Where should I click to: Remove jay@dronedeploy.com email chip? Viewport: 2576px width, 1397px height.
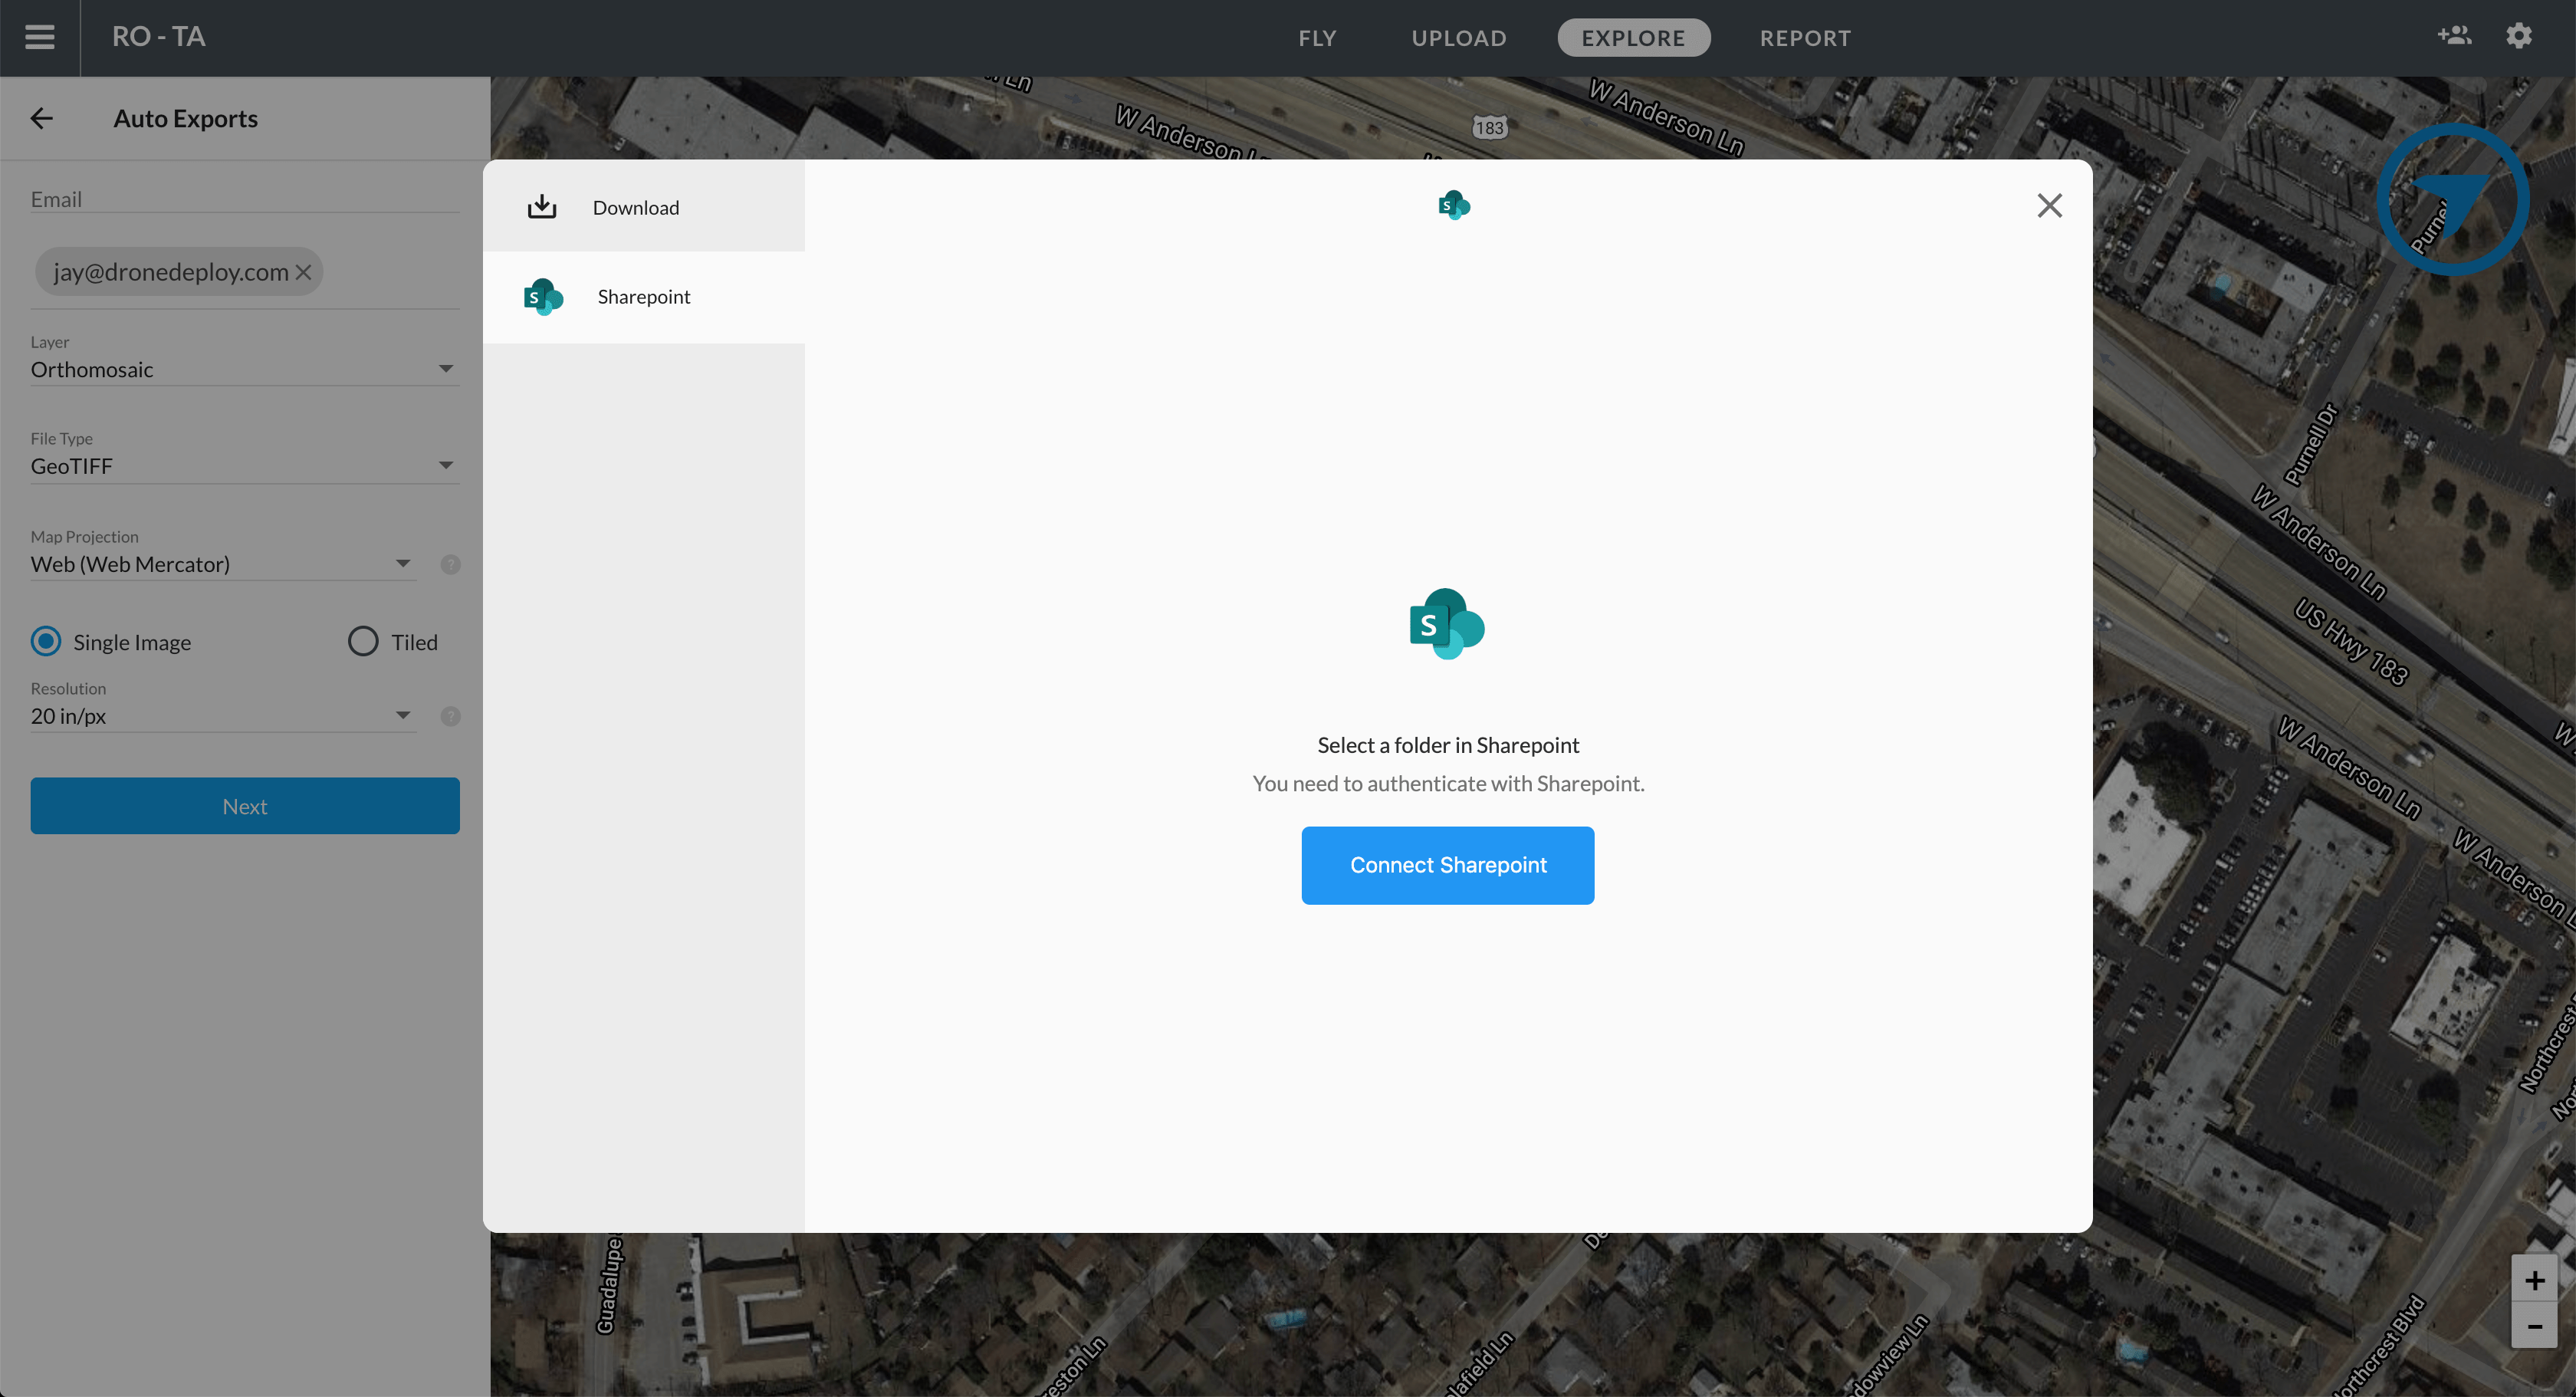click(304, 271)
